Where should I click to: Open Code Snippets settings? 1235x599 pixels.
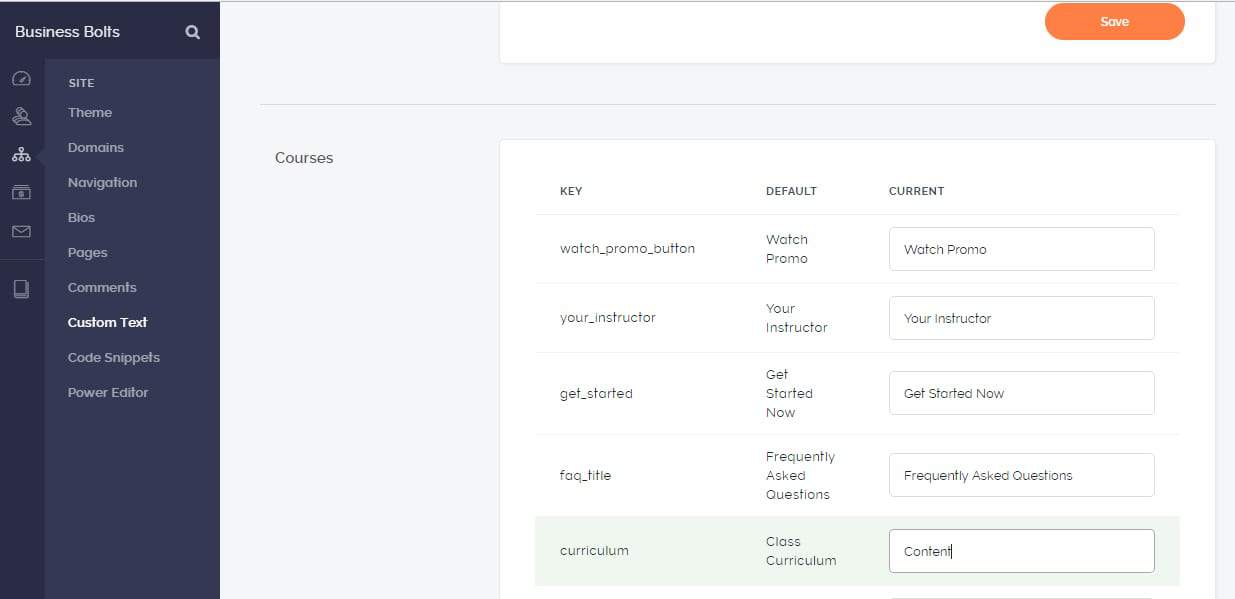click(x=114, y=358)
